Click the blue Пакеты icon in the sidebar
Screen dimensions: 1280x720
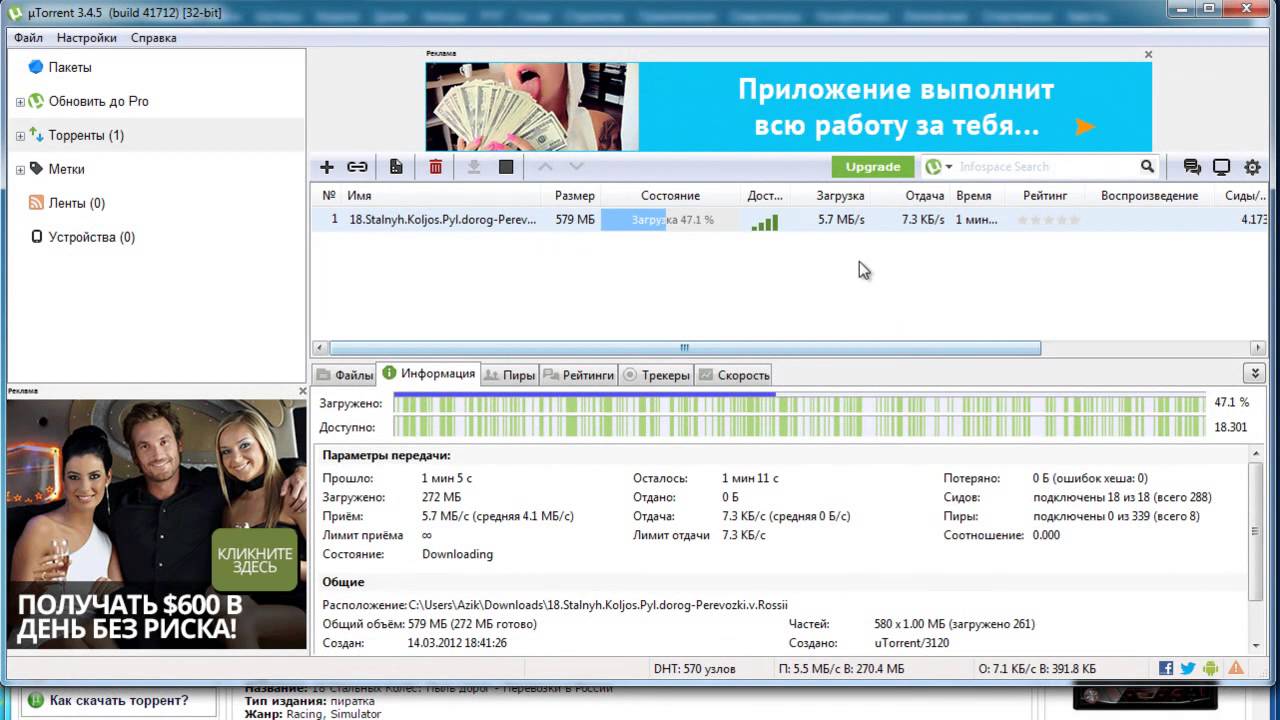click(x=36, y=67)
